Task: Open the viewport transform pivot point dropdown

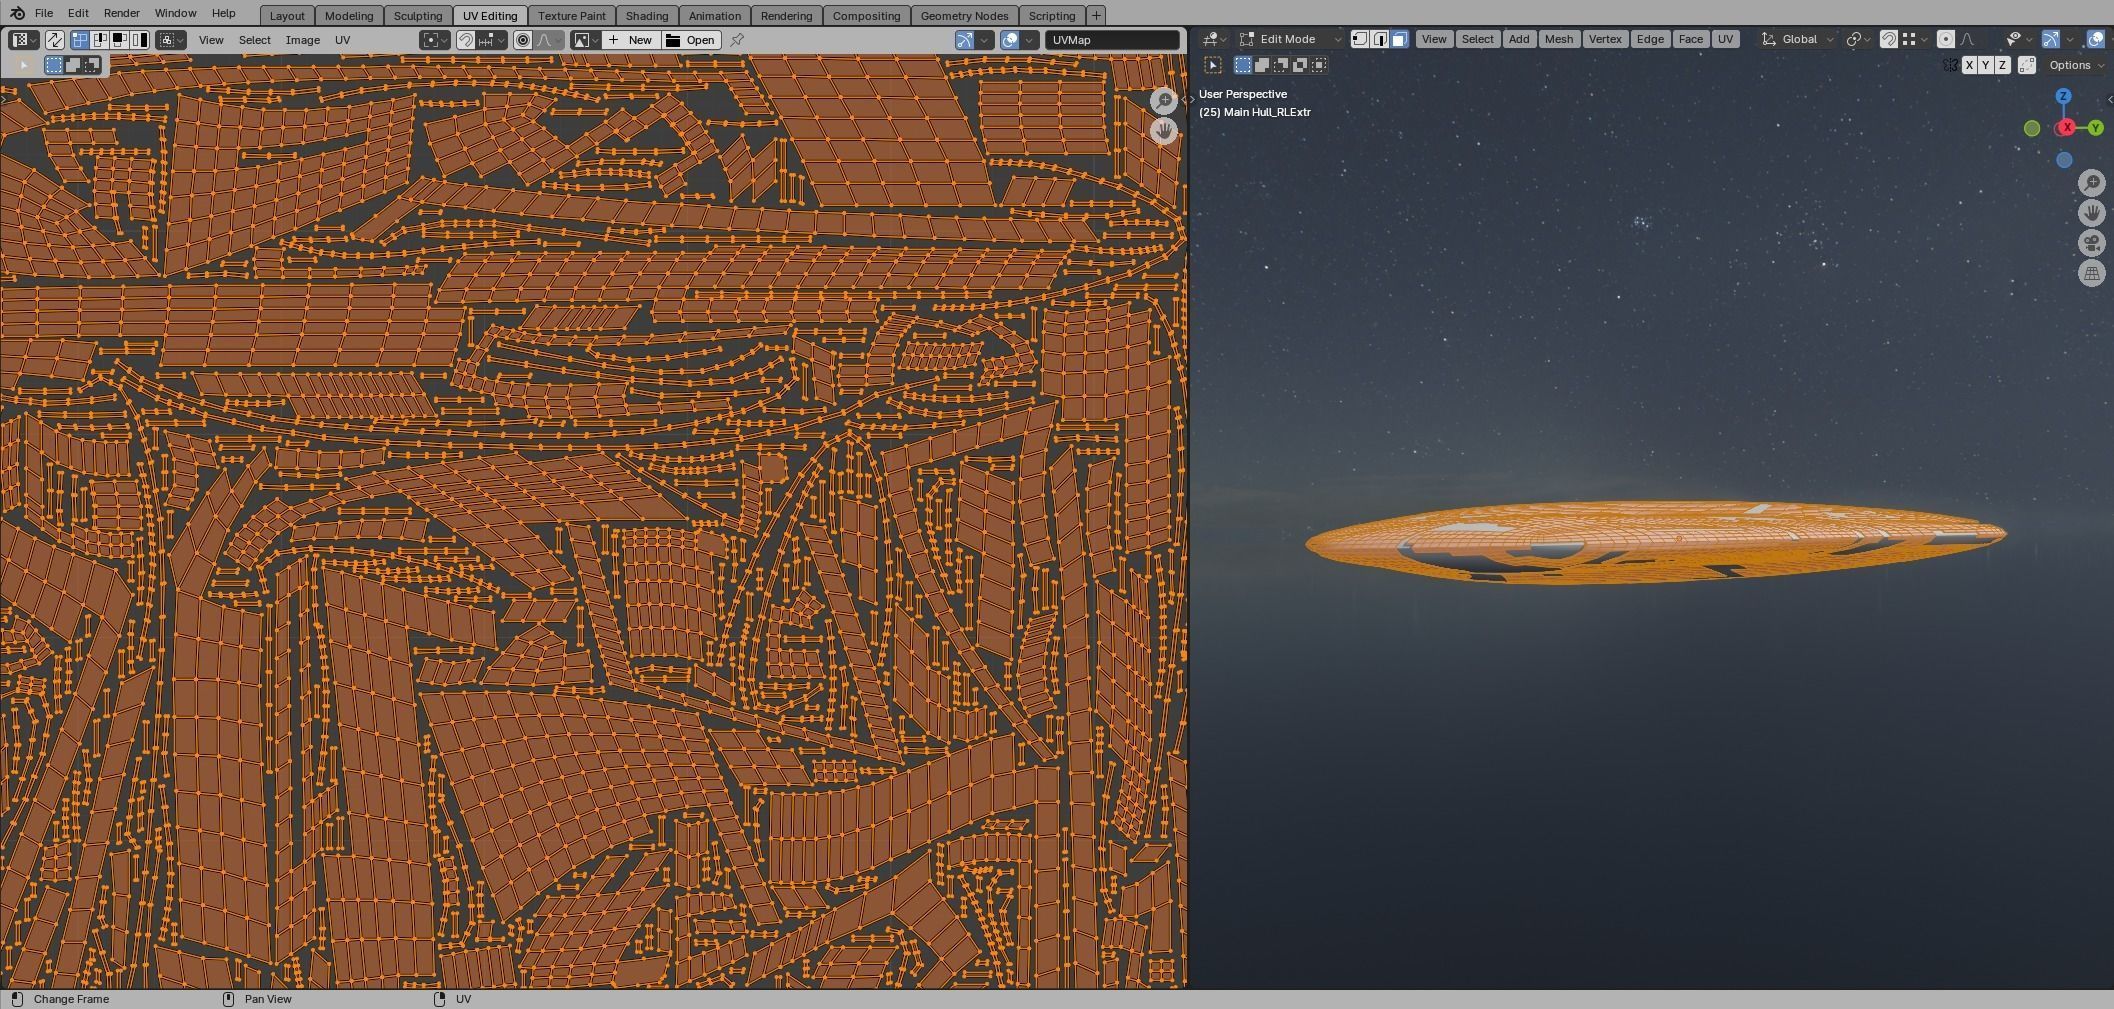Action: tap(1859, 39)
